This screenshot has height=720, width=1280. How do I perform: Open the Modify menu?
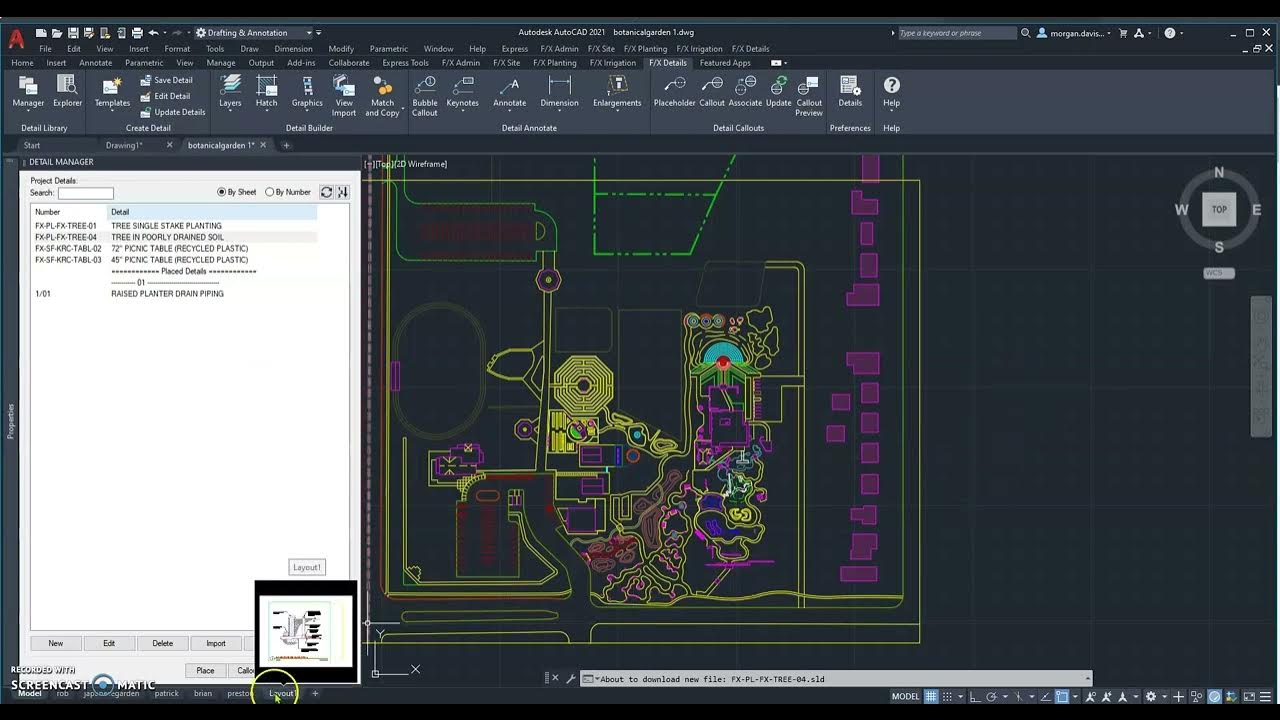[x=341, y=48]
